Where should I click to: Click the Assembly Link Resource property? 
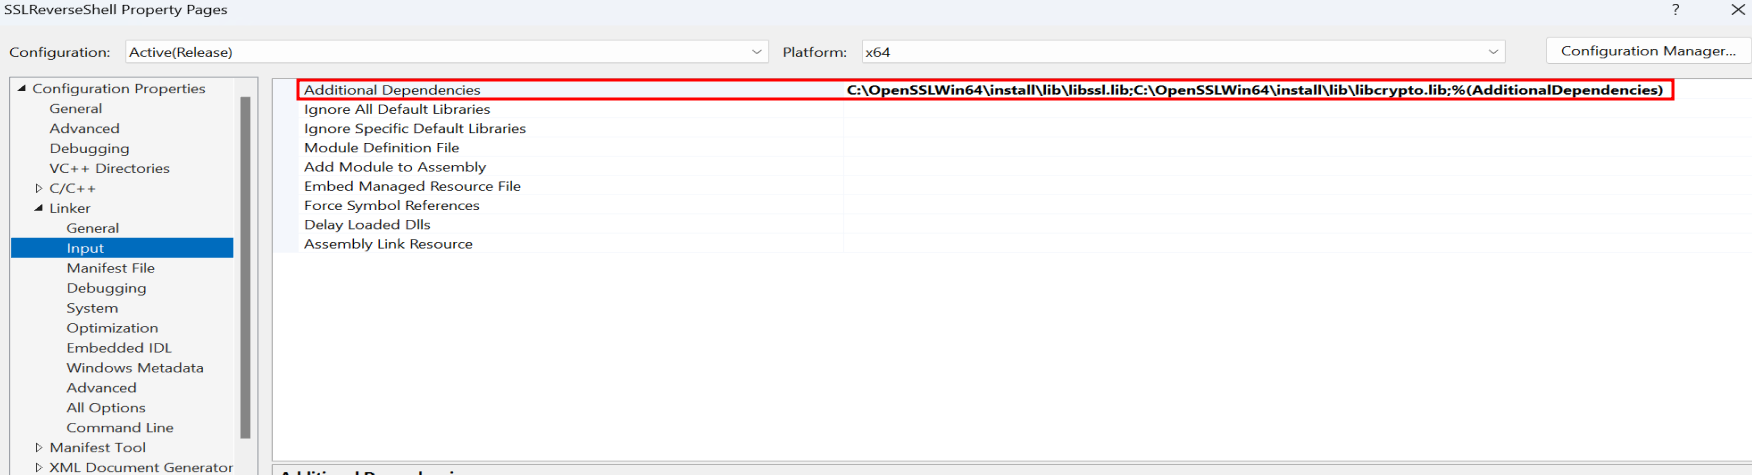[388, 244]
